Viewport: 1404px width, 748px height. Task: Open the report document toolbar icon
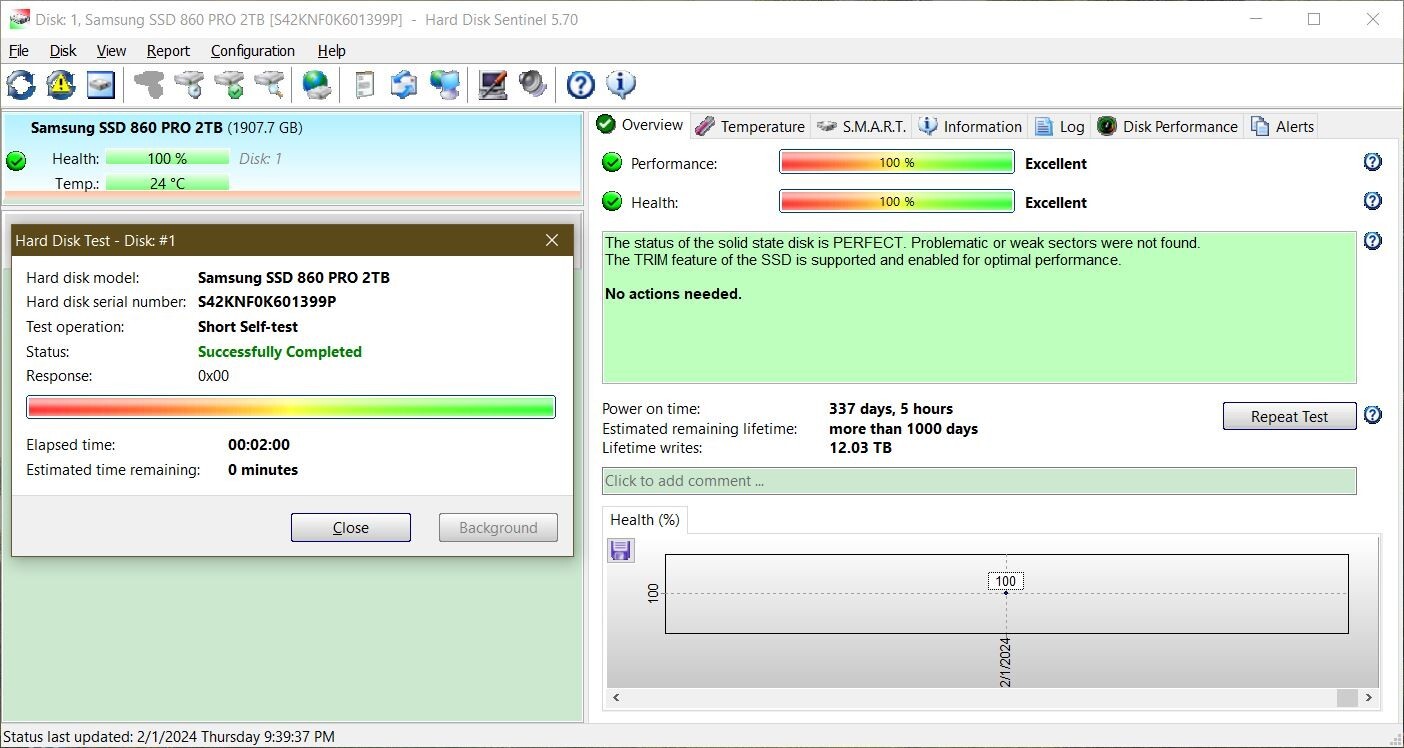point(365,85)
